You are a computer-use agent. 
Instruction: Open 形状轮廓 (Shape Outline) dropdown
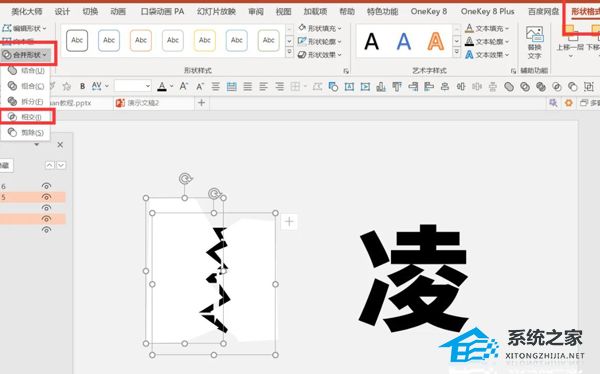[320, 41]
